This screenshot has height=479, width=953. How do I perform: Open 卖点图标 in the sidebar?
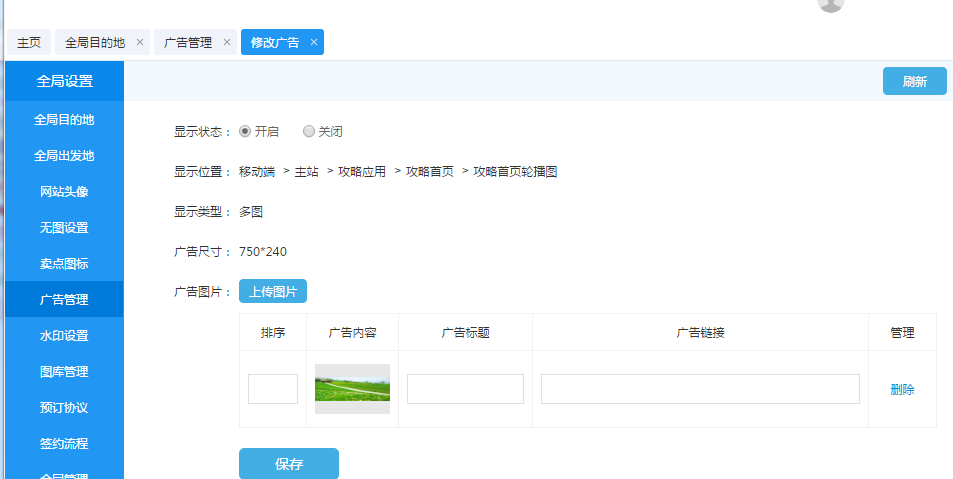tap(64, 263)
